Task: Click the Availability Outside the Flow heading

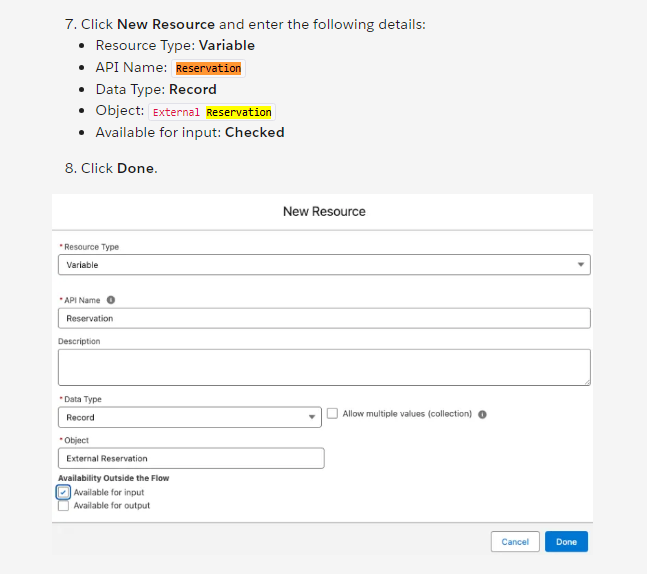Action: [x=113, y=478]
